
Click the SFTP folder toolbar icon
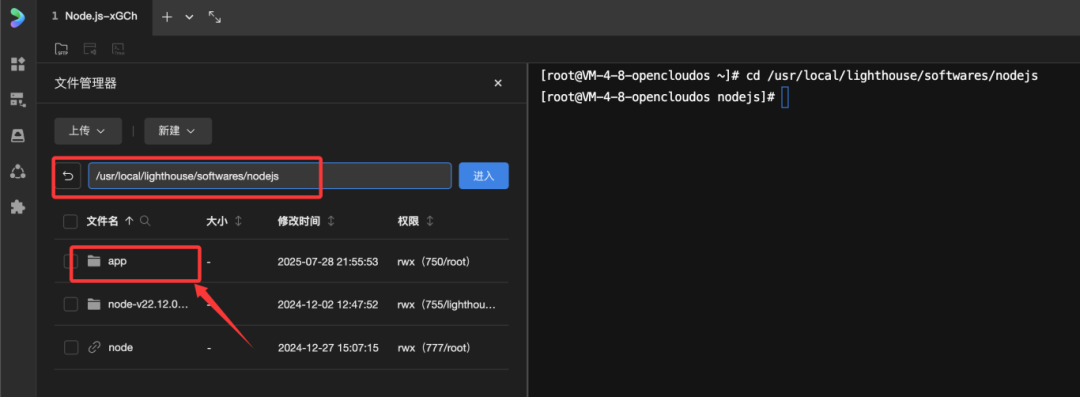pos(61,49)
